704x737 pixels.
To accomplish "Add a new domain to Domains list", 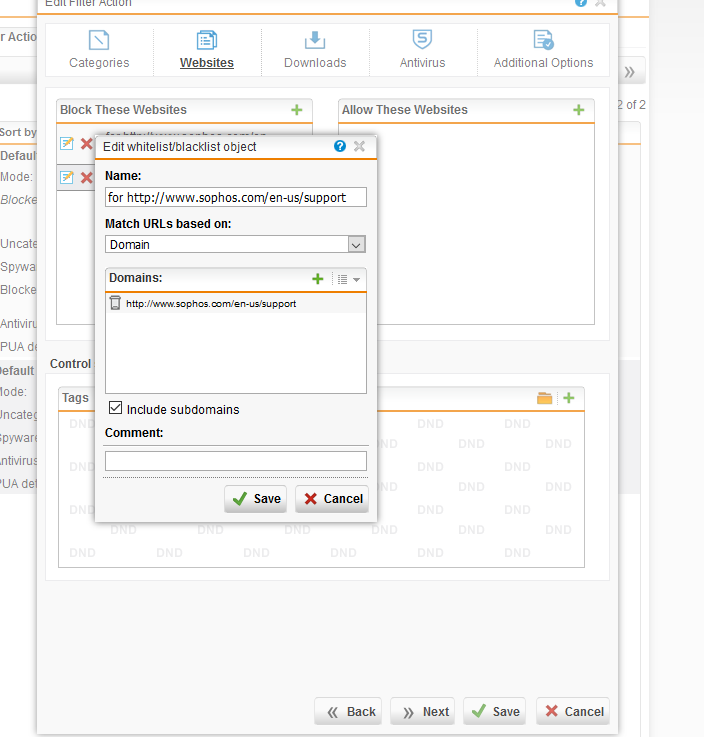I will [x=318, y=279].
